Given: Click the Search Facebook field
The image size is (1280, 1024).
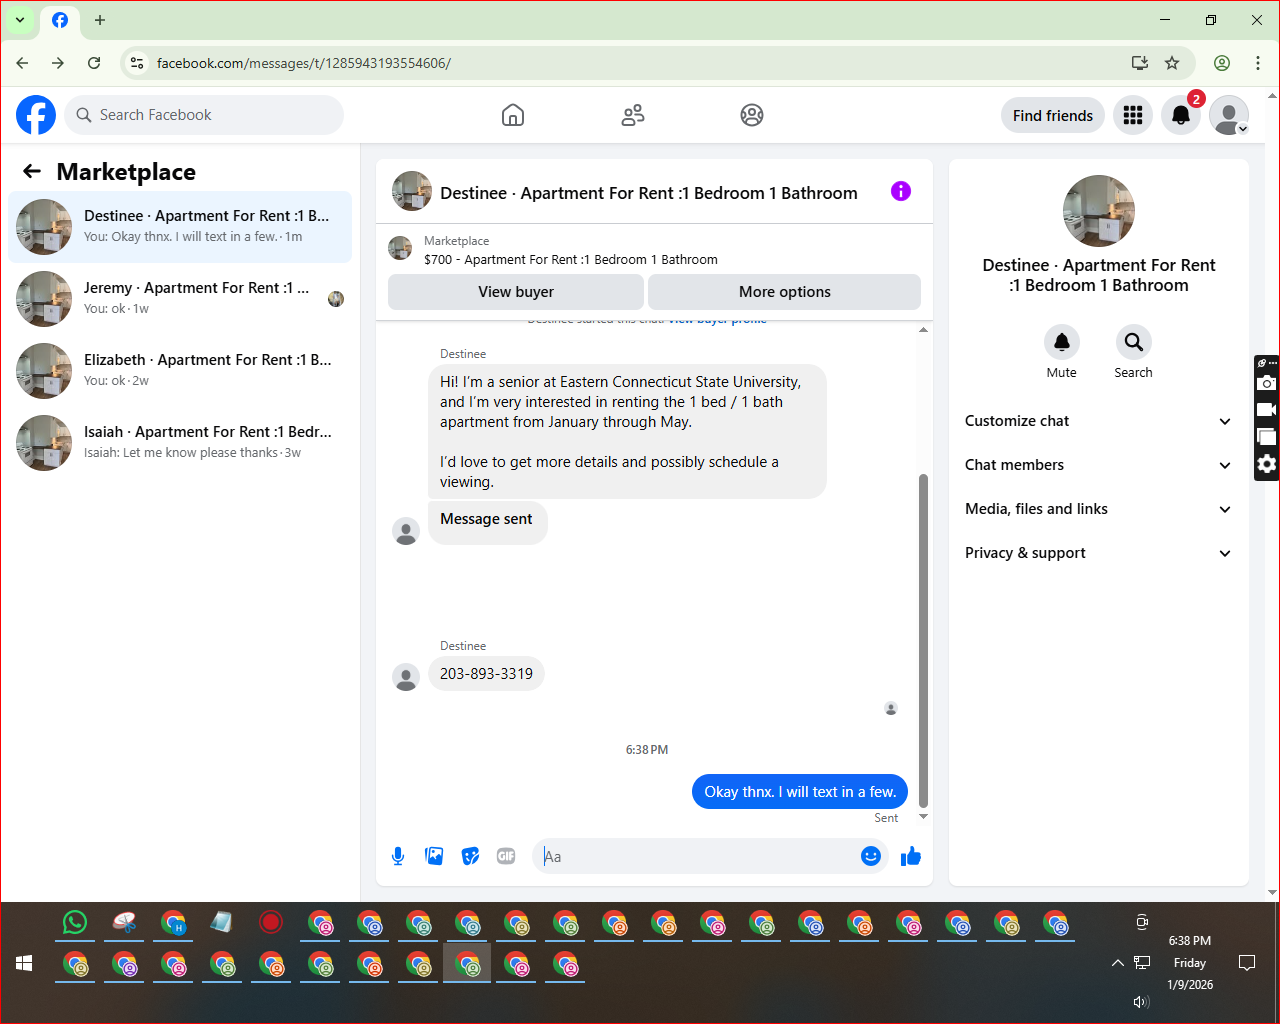Looking at the screenshot, I should click(204, 115).
